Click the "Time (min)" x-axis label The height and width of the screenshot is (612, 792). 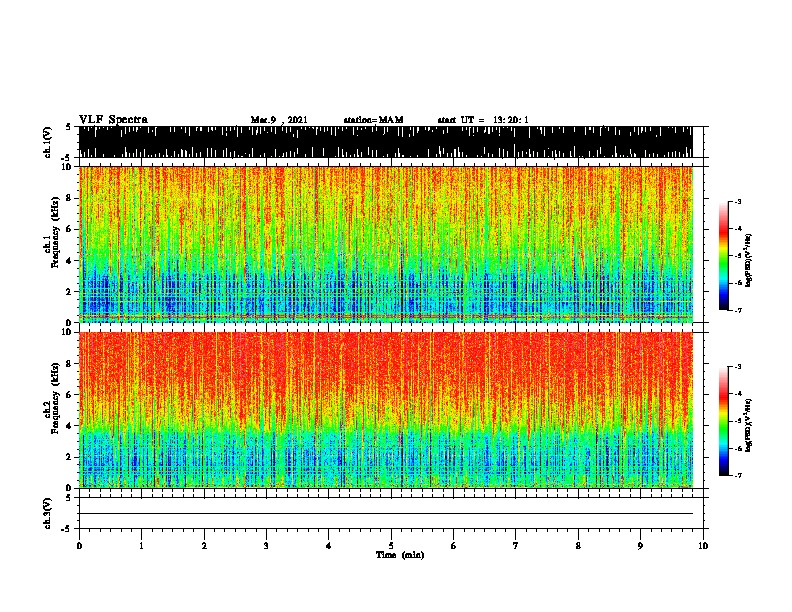pos(400,555)
